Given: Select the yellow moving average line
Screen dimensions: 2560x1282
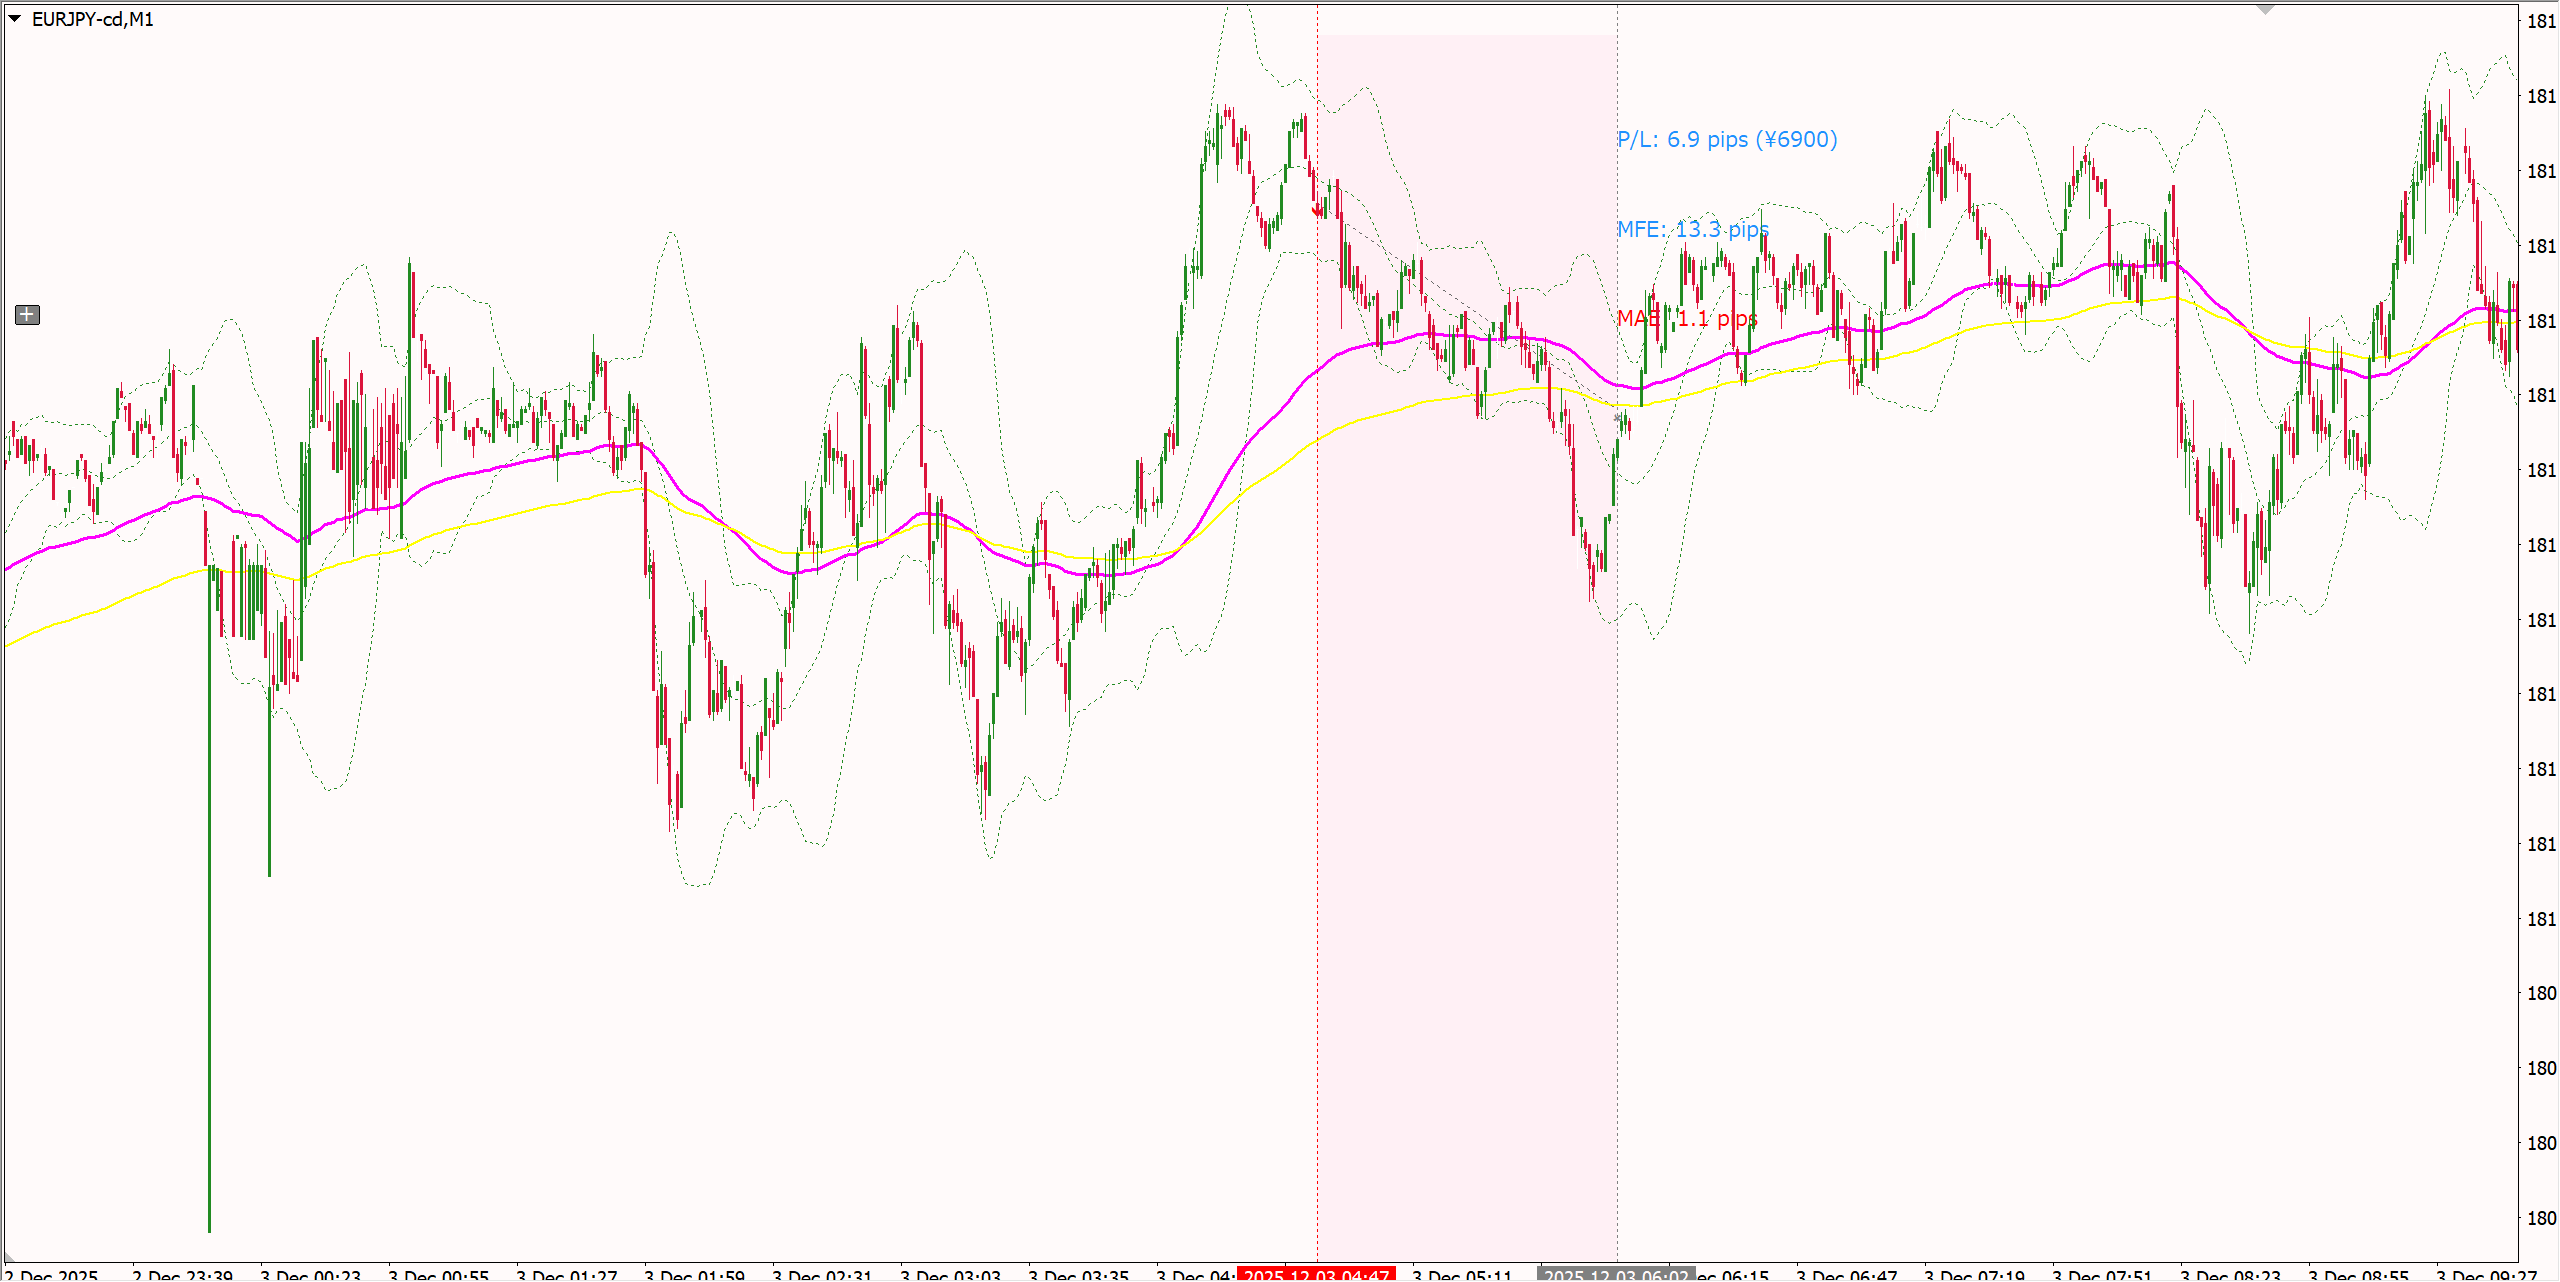Looking at the screenshot, I should point(120,600).
